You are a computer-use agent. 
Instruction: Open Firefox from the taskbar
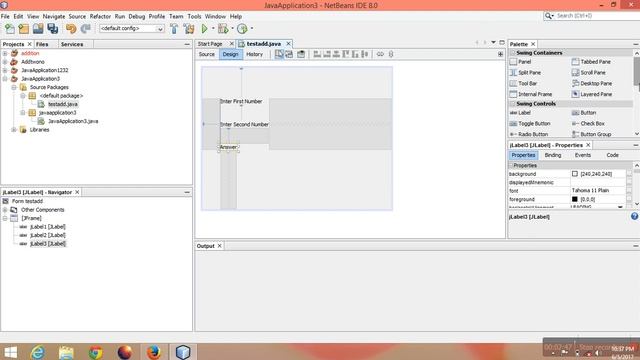153,352
